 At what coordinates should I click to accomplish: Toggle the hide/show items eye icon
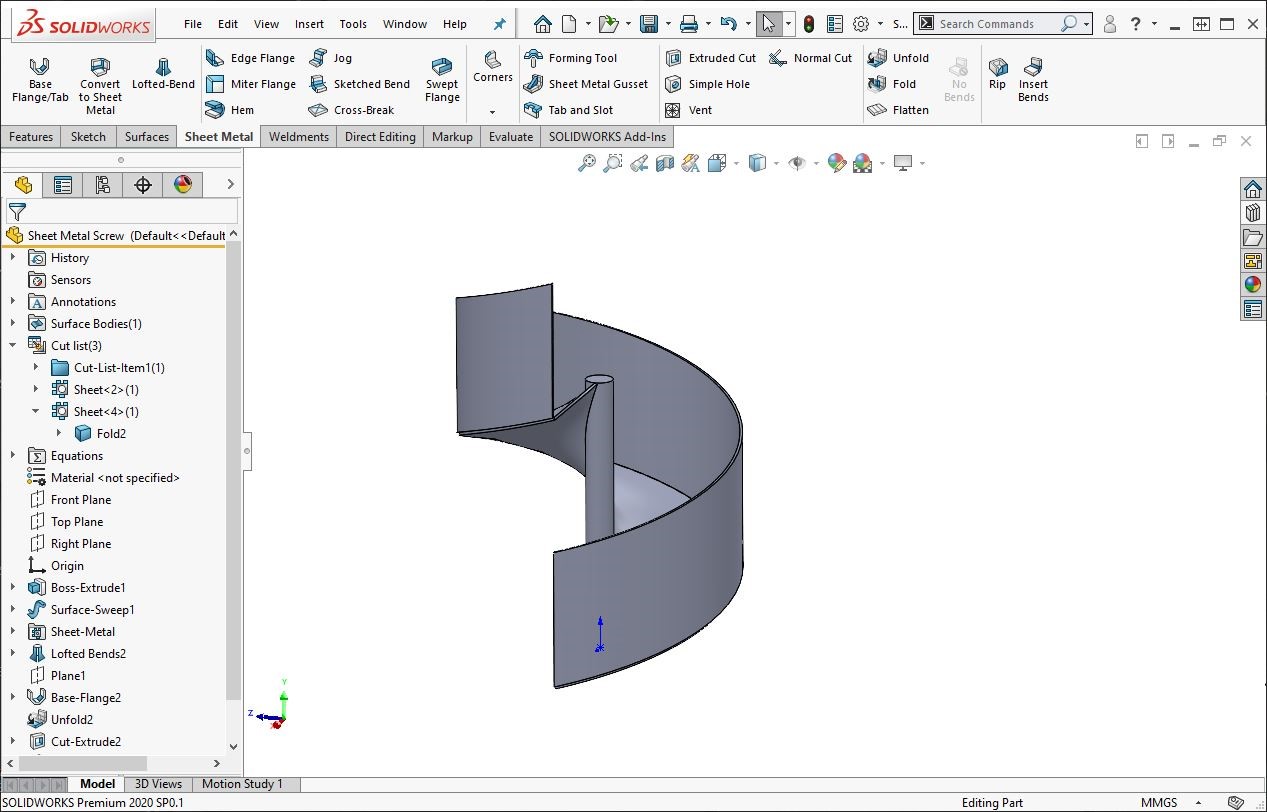coord(796,163)
